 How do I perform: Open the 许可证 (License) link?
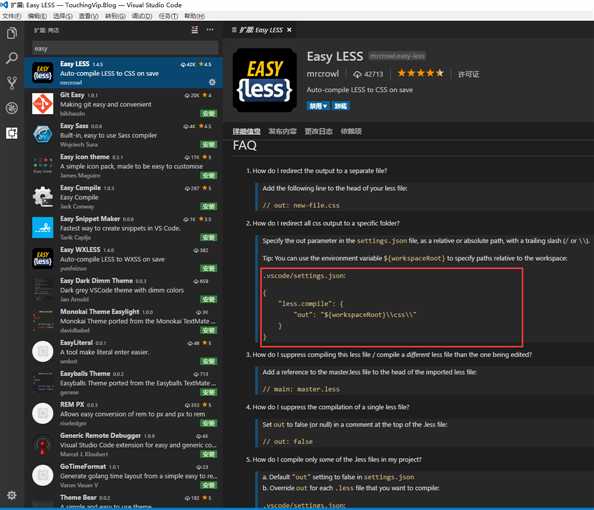tap(468, 74)
